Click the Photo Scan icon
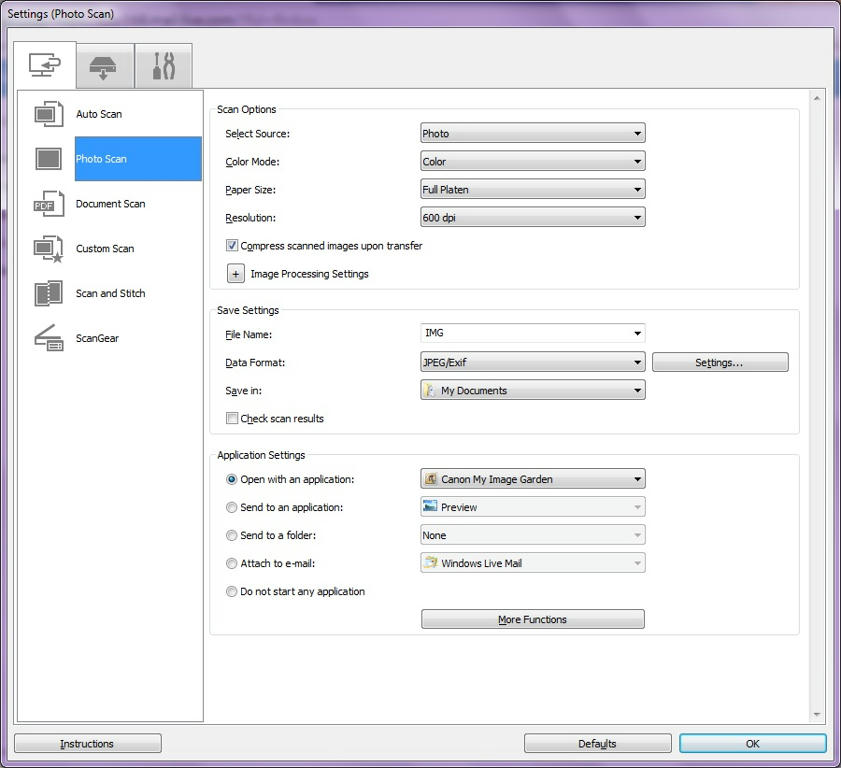841x768 pixels. click(x=48, y=159)
